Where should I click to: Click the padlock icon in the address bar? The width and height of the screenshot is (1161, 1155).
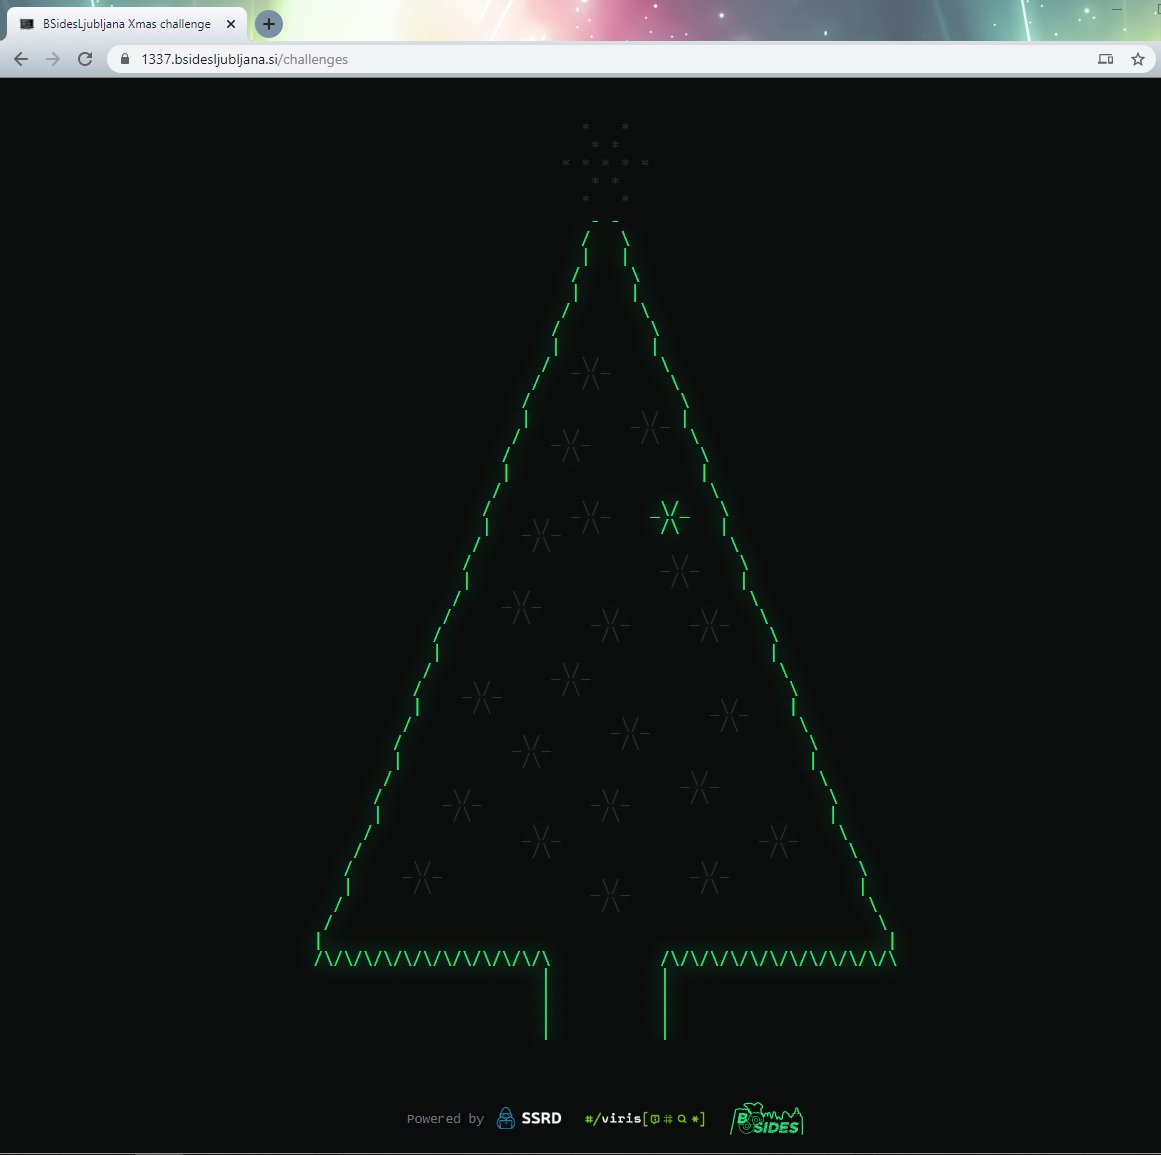coord(123,59)
